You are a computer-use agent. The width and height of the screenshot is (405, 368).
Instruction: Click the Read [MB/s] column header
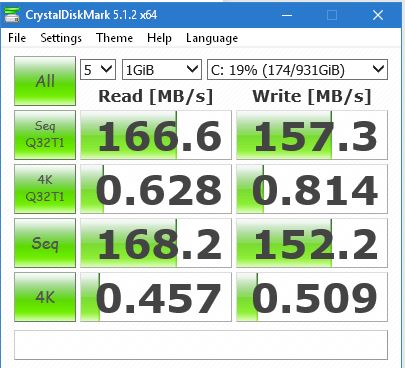[155, 97]
